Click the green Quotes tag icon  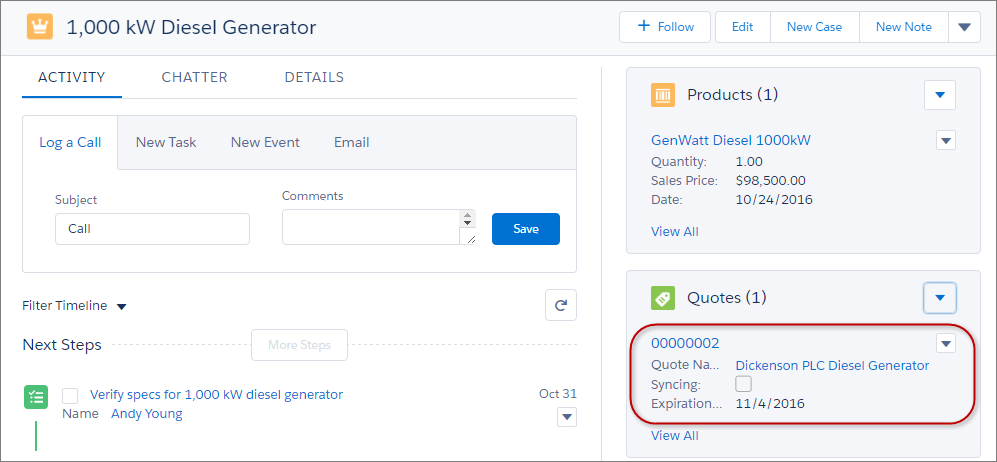pyautogui.click(x=663, y=298)
